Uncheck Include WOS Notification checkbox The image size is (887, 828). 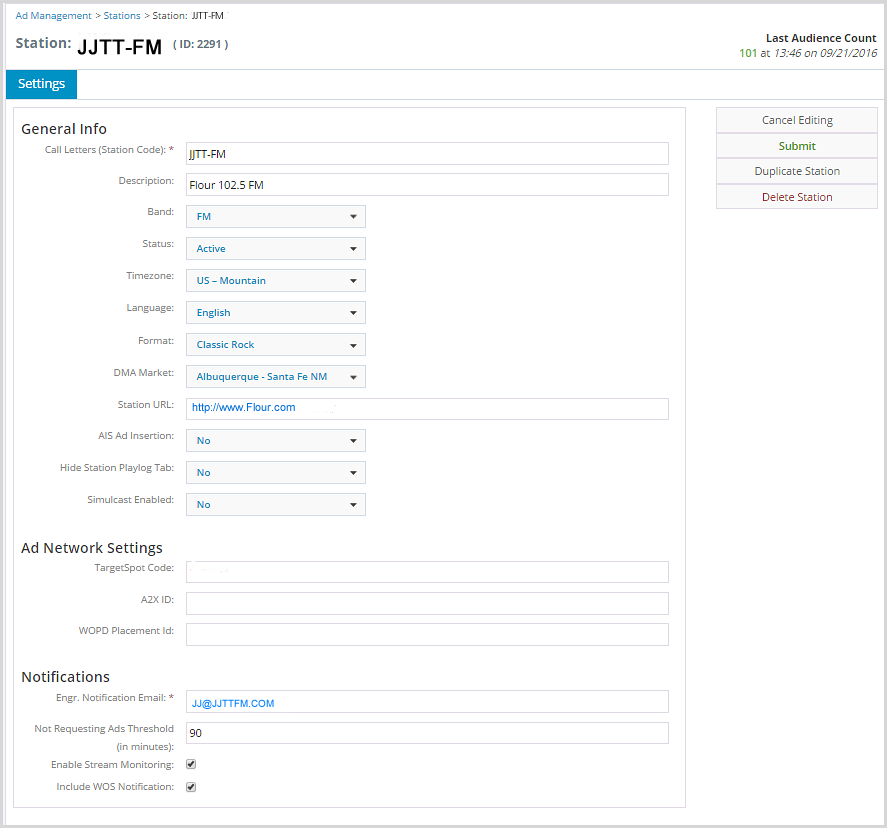(x=191, y=786)
